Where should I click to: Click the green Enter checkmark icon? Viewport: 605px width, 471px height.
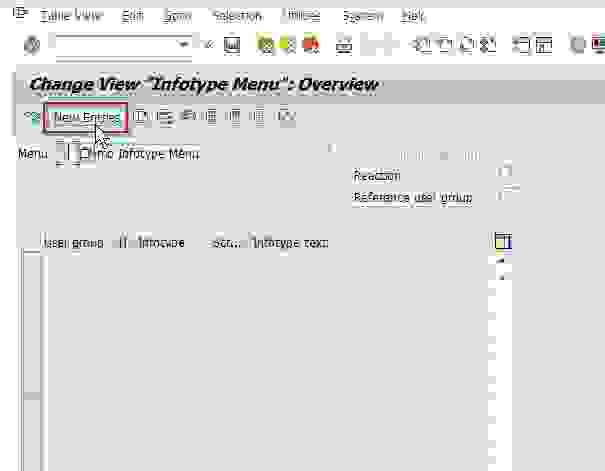pyautogui.click(x=31, y=45)
